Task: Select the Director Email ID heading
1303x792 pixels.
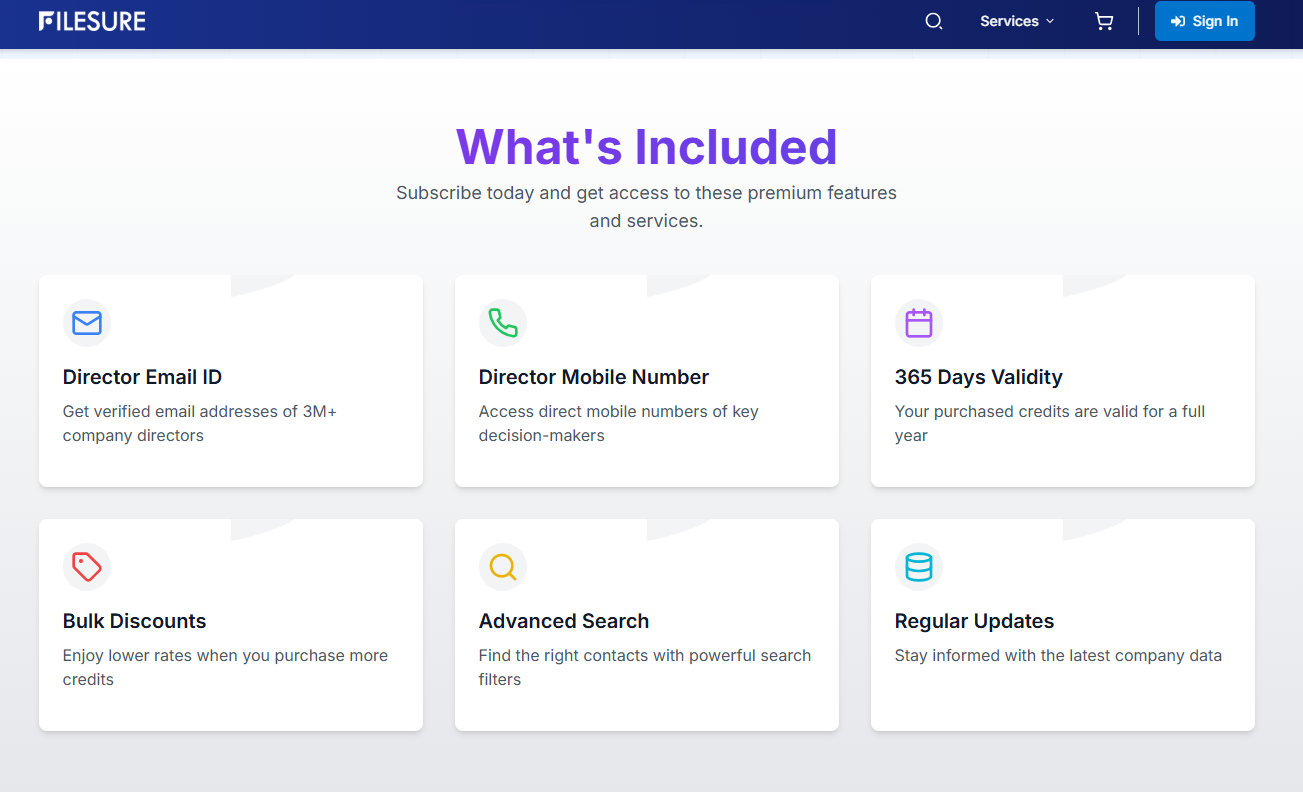Action: point(142,377)
